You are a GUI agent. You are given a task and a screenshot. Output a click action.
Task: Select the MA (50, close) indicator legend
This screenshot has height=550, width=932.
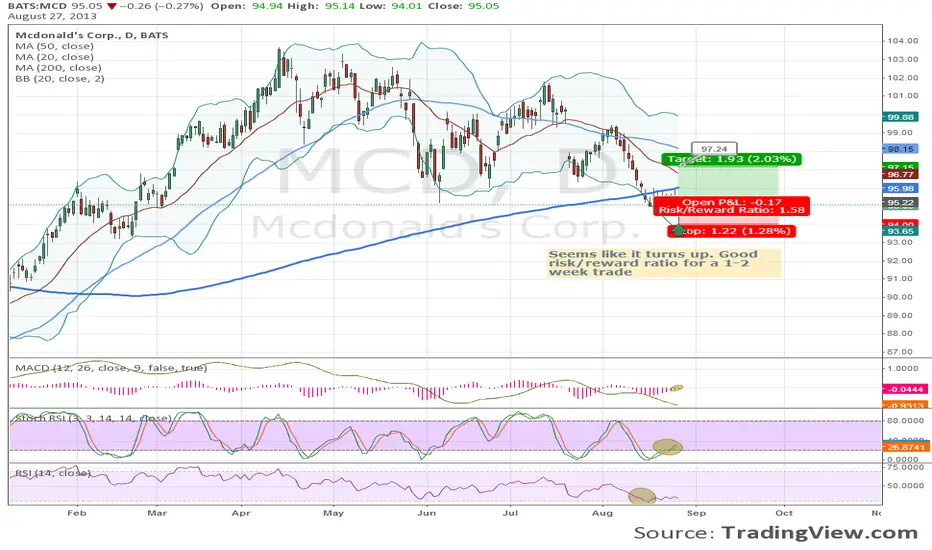[x=54, y=46]
